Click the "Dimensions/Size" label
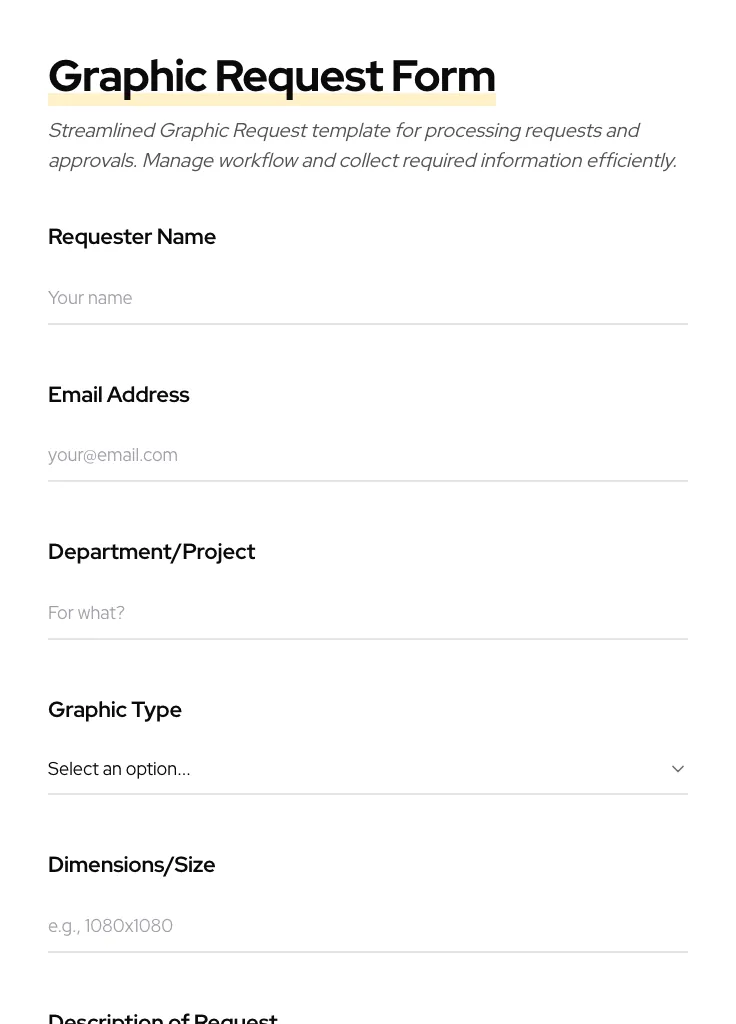This screenshot has height=1024, width=736. [x=132, y=865]
